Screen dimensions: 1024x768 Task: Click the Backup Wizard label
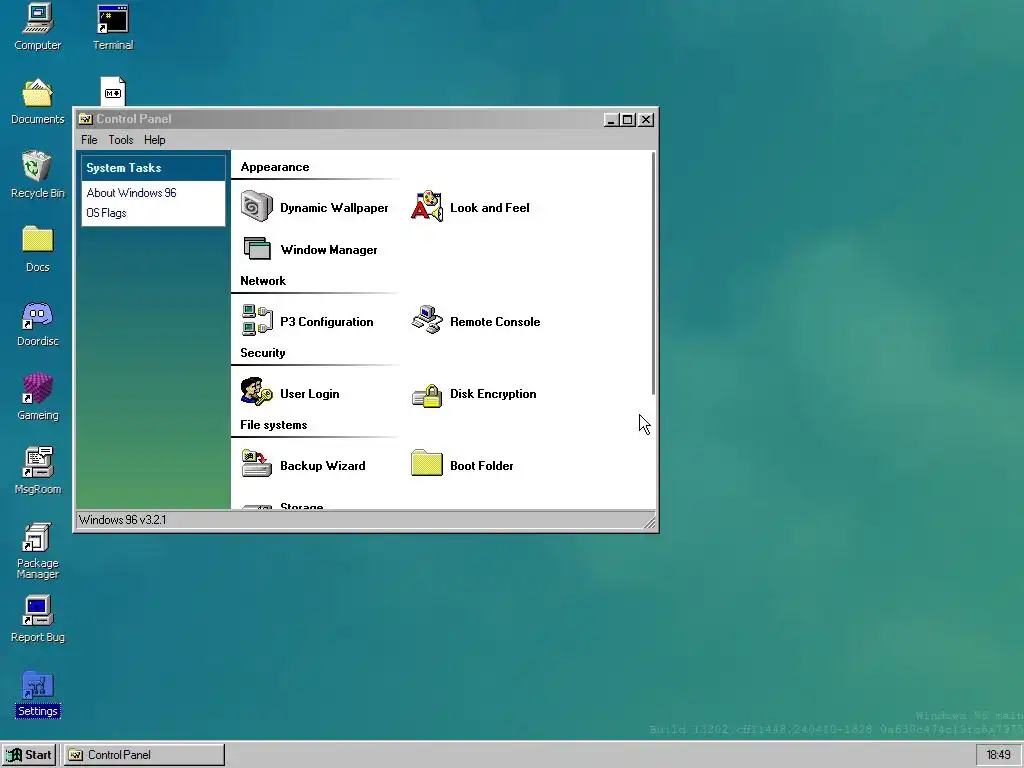[x=323, y=466]
